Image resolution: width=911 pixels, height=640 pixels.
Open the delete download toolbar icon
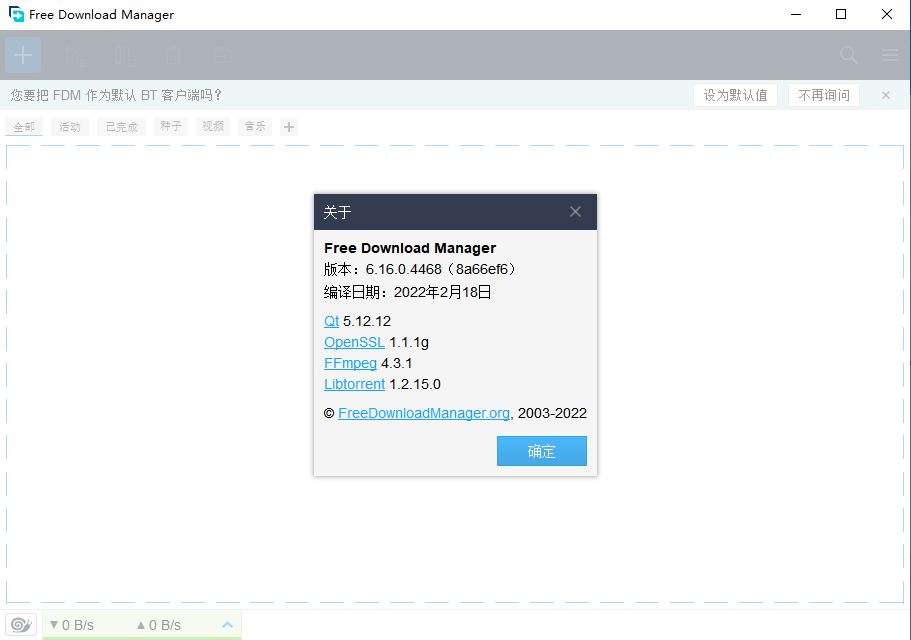[172, 55]
